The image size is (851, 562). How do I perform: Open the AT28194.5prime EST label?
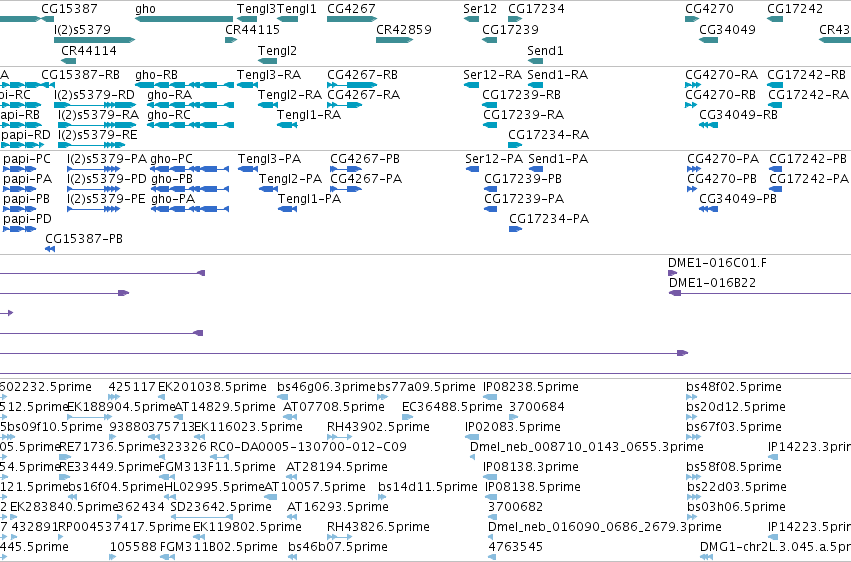(336, 467)
